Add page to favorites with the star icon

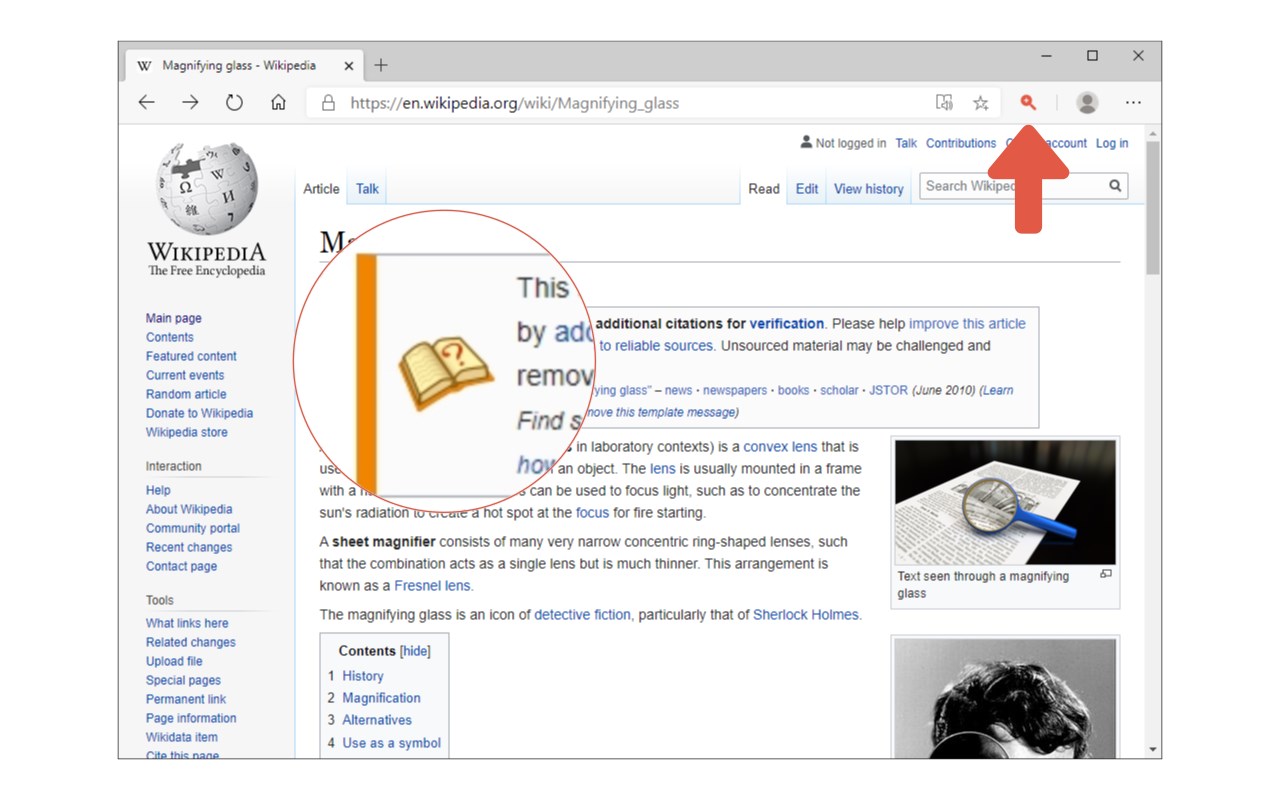pyautogui.click(x=981, y=103)
